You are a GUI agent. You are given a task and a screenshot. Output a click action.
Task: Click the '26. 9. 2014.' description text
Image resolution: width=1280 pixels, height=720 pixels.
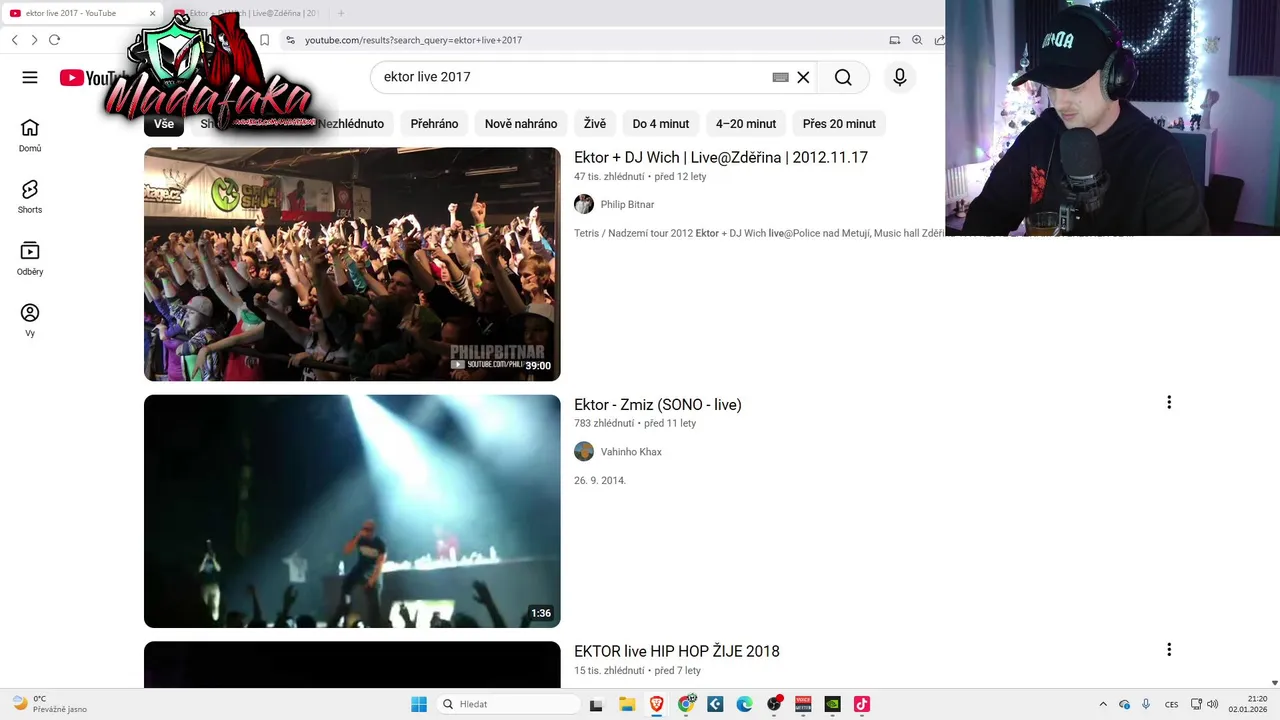[x=600, y=480]
